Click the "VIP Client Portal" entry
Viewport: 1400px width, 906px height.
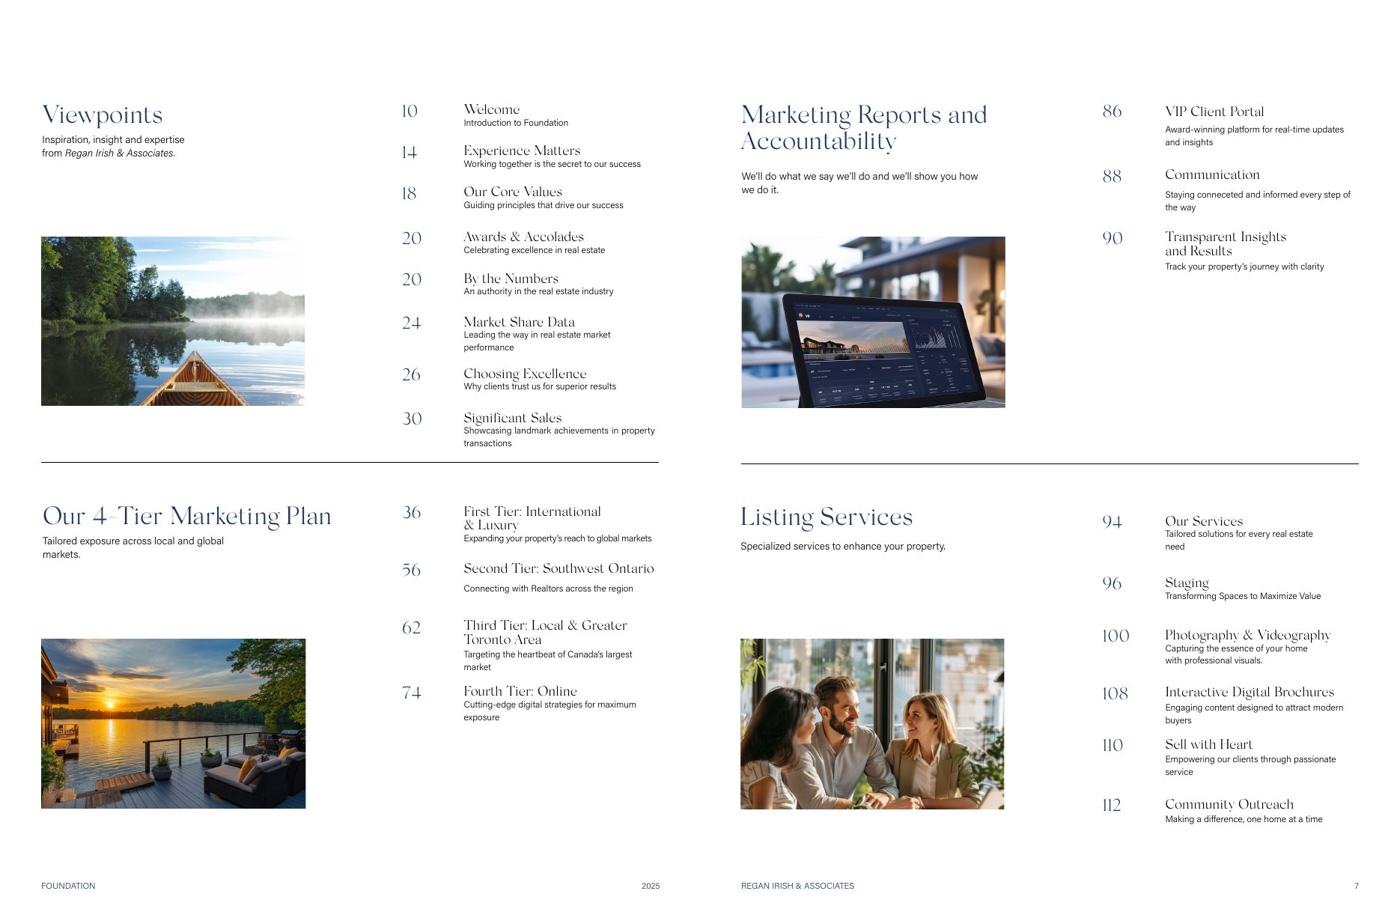1214,111
